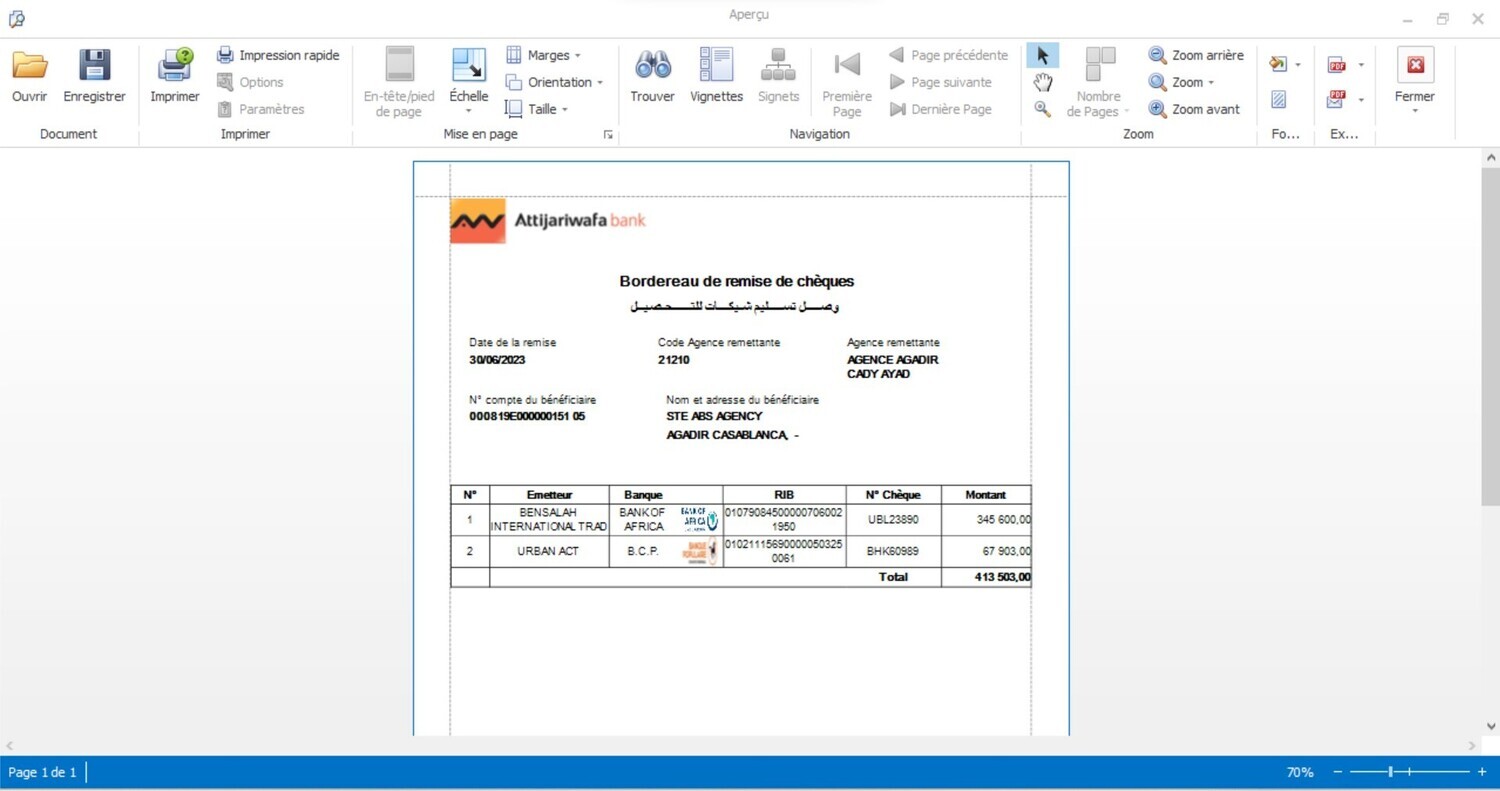Select the hand pan tool
This screenshot has height=791, width=1500.
click(1042, 82)
